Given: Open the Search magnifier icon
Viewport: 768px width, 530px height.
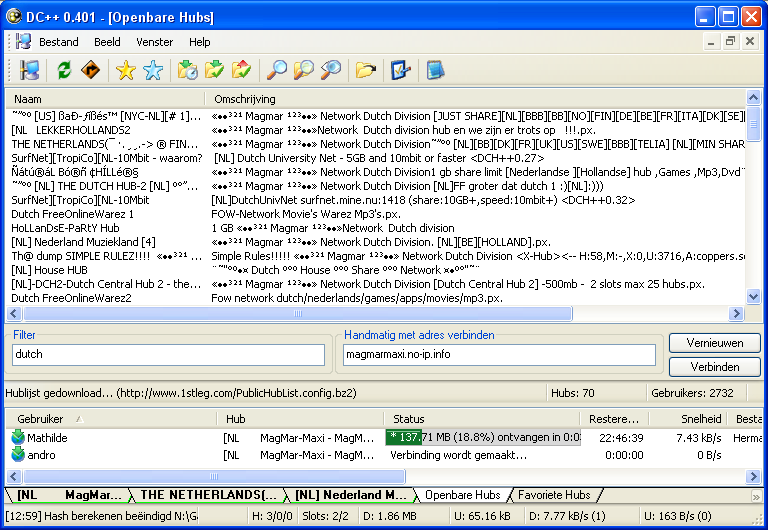Looking at the screenshot, I should [277, 70].
